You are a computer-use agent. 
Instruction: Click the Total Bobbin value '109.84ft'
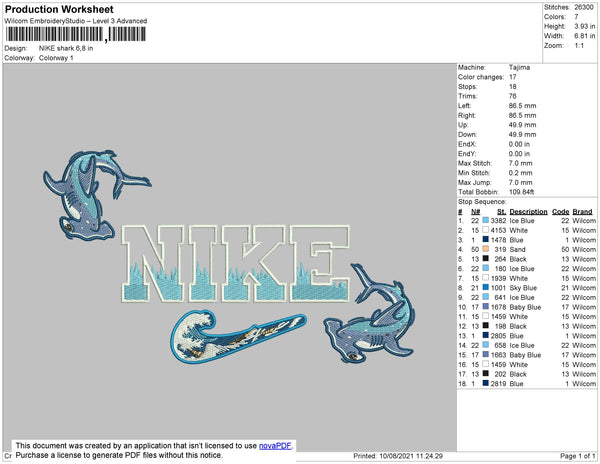521,192
